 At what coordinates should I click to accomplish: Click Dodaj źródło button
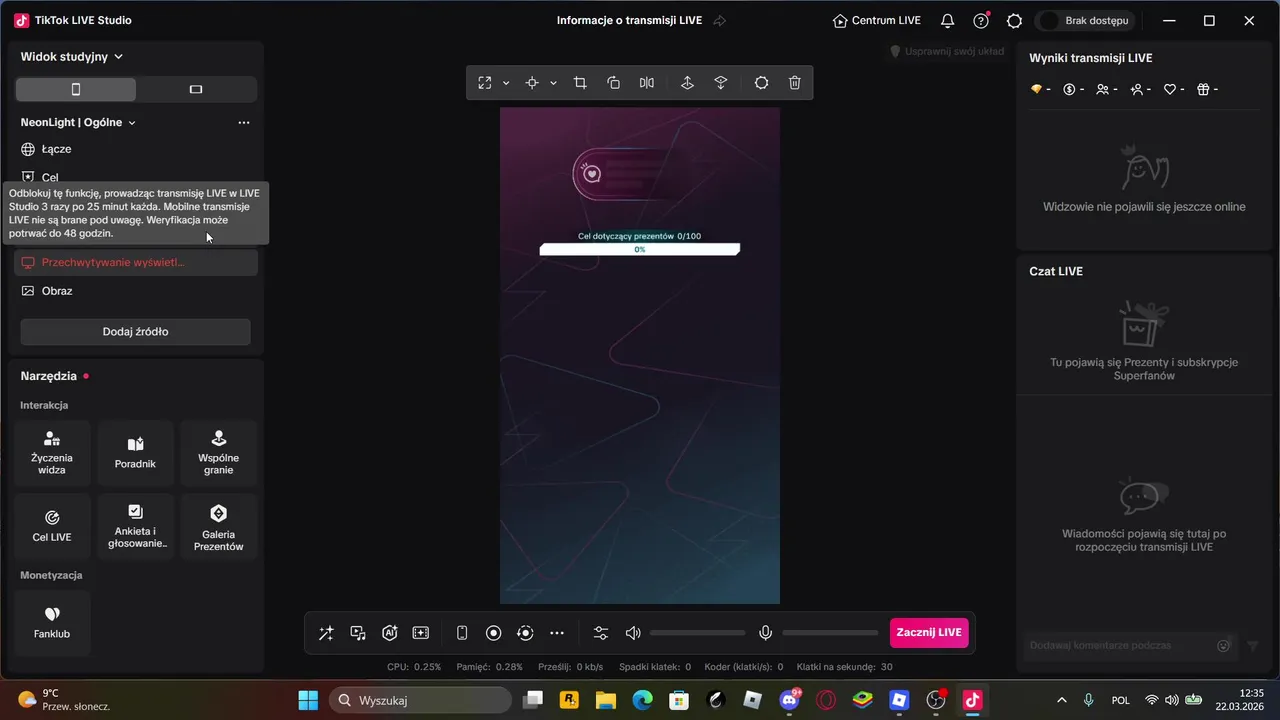coord(136,332)
